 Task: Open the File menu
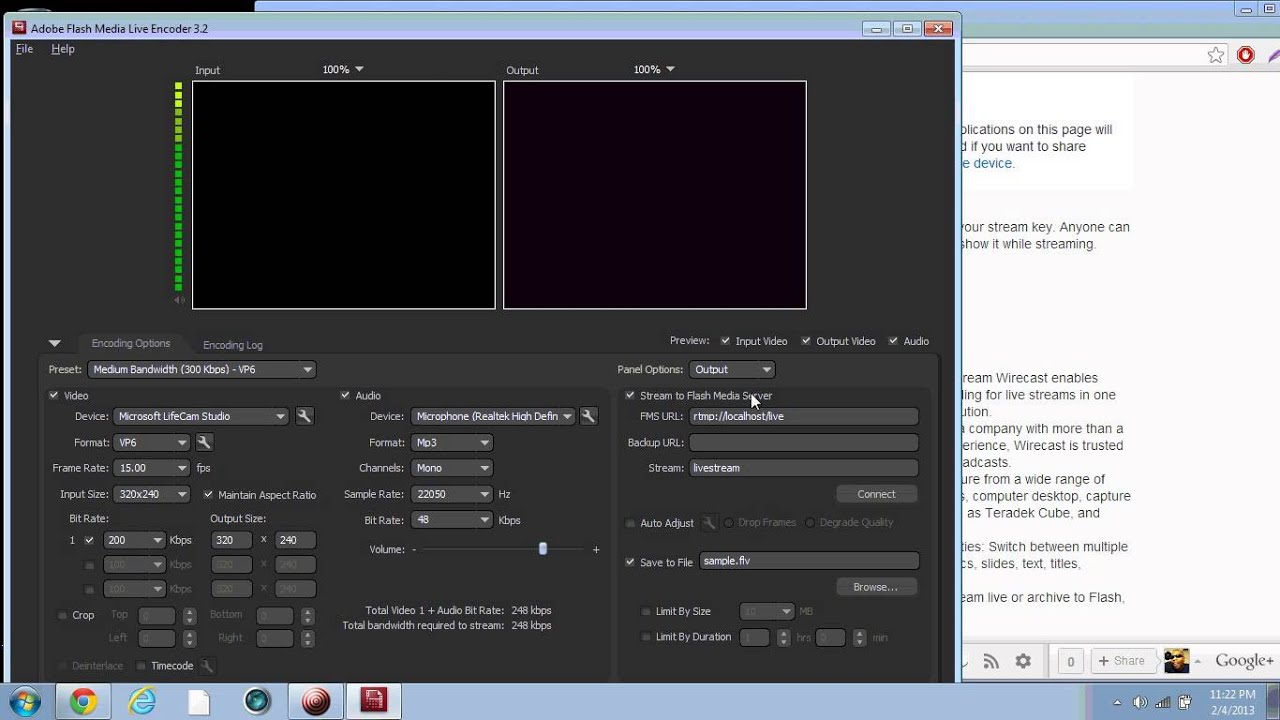[x=24, y=49]
